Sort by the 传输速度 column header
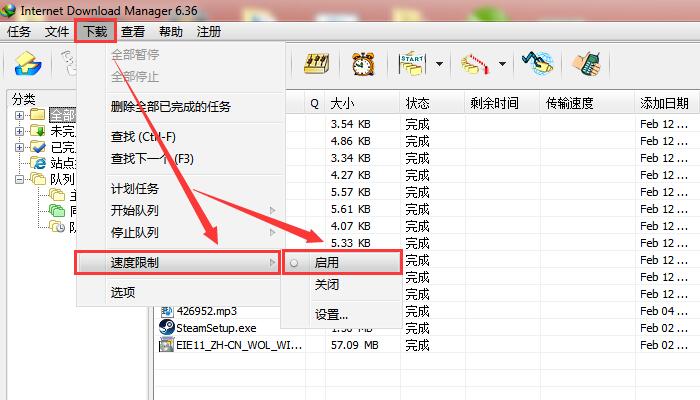The image size is (700, 400). click(x=587, y=103)
